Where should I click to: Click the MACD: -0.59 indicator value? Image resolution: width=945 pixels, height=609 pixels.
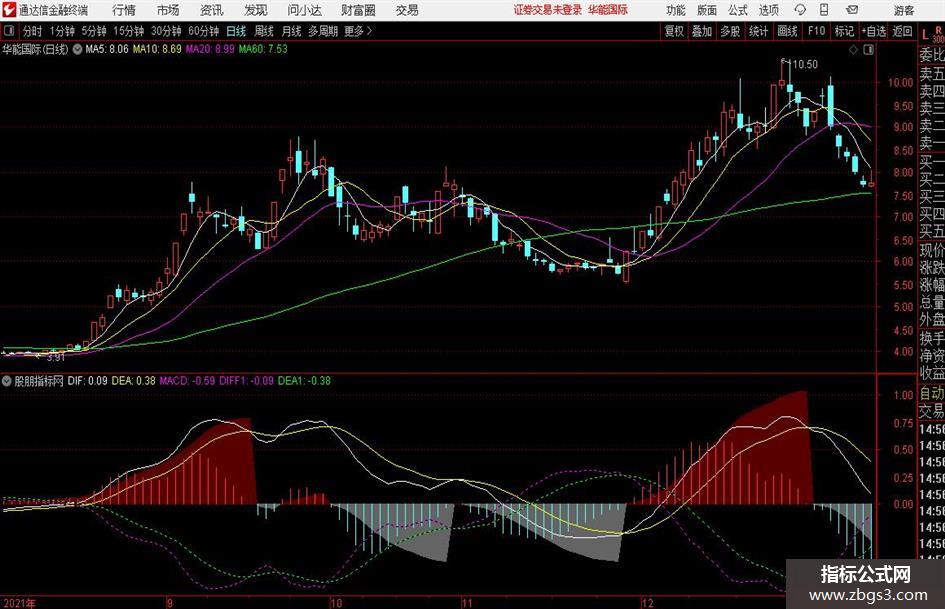pyautogui.click(x=187, y=381)
